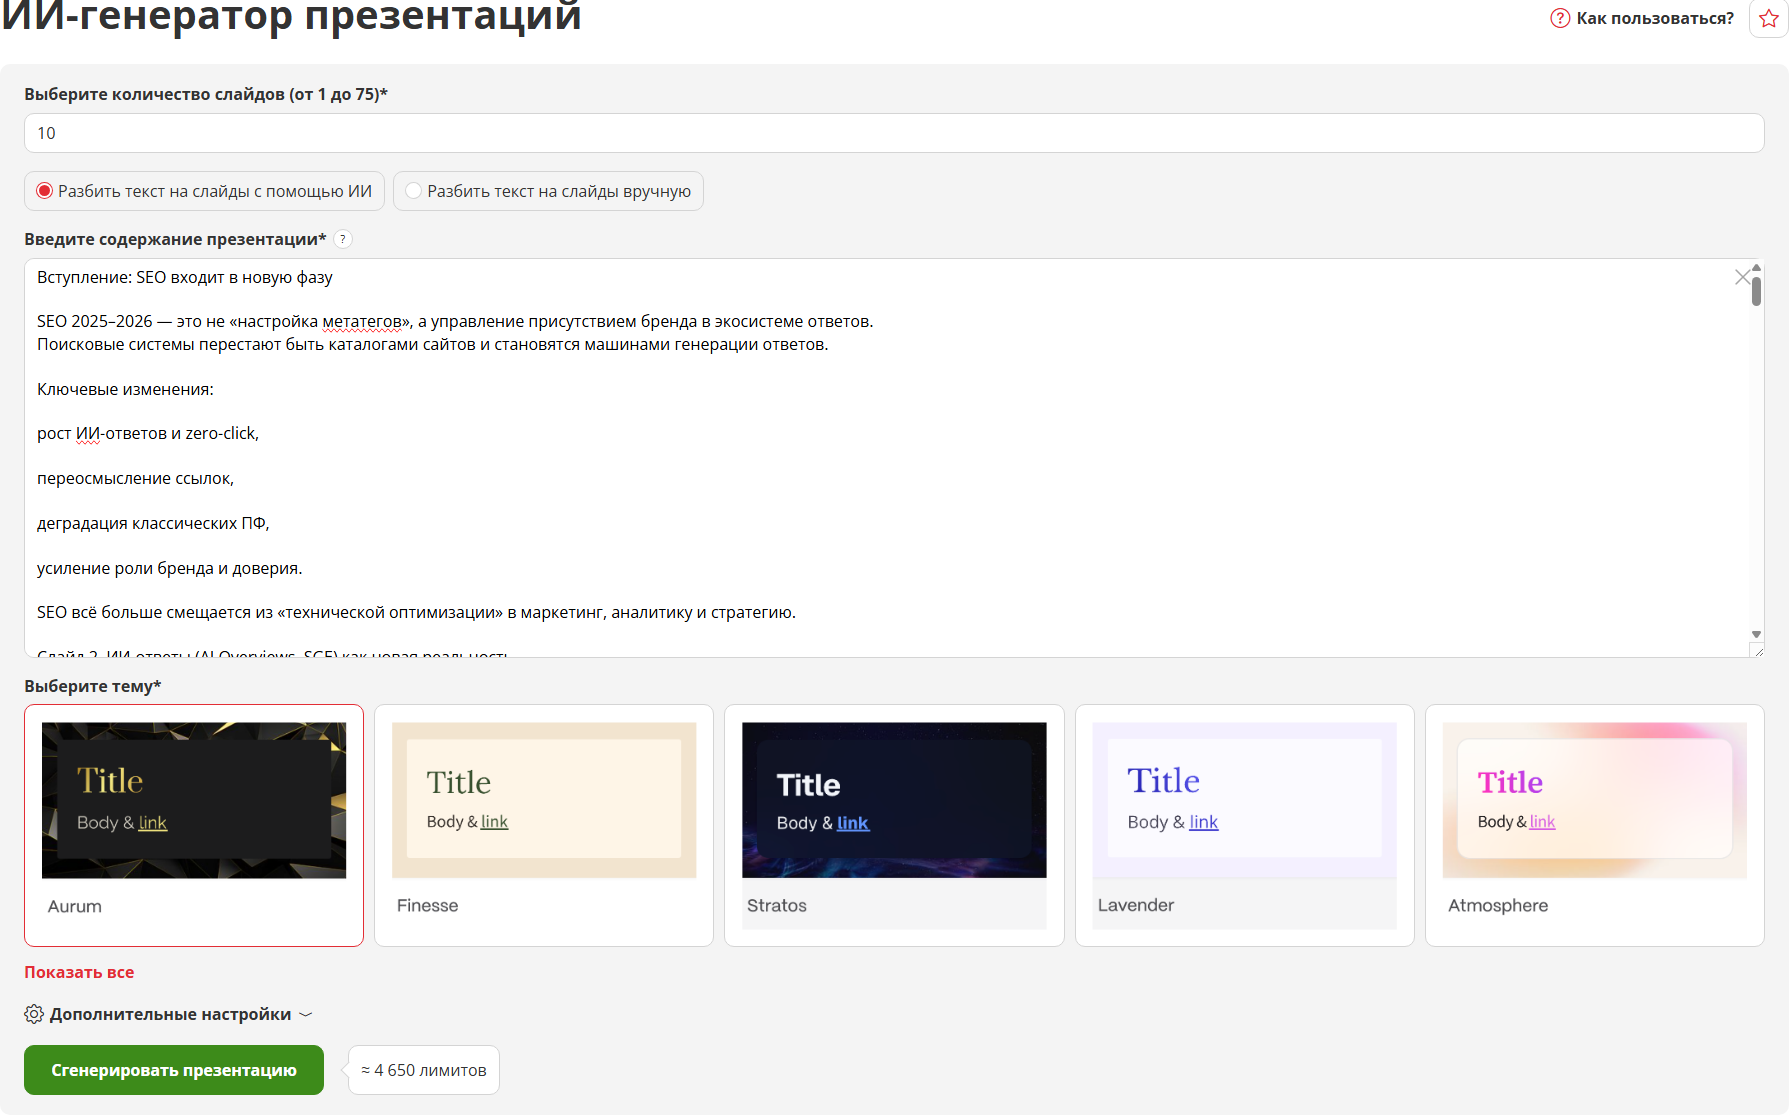
Task: Click 'Показать все' to show all themes
Action: pos(79,972)
